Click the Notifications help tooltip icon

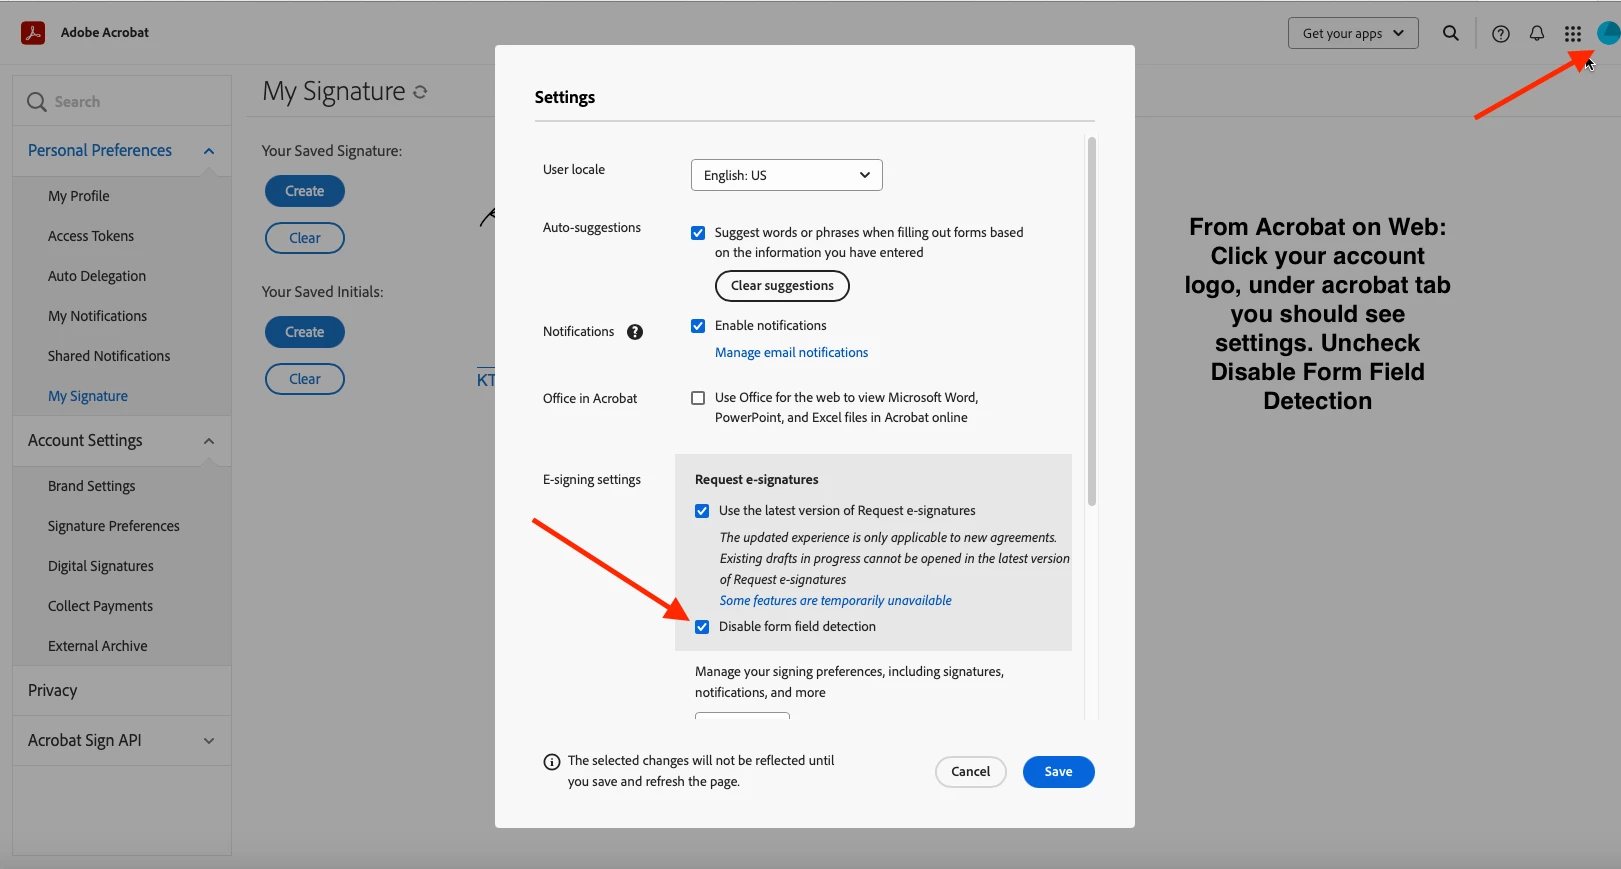(x=635, y=332)
